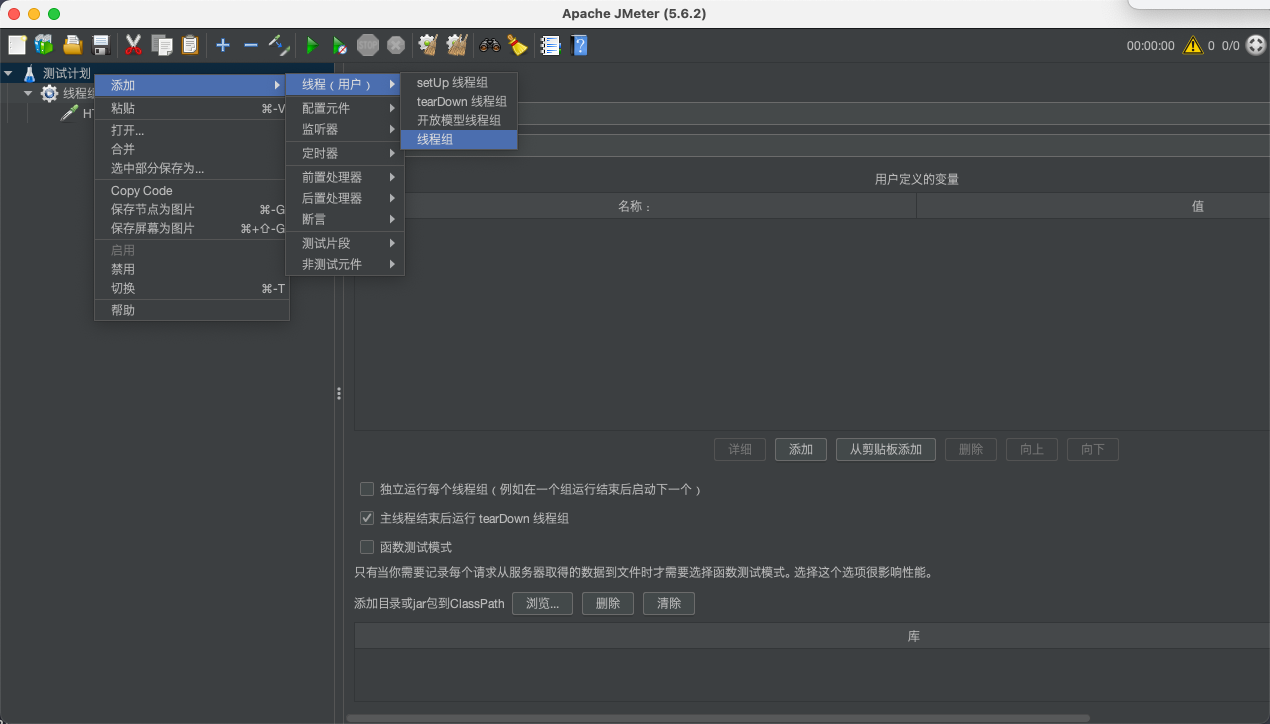The height and width of the screenshot is (724, 1270).
Task: Choose 粘贴 in context menu
Action: 190,108
